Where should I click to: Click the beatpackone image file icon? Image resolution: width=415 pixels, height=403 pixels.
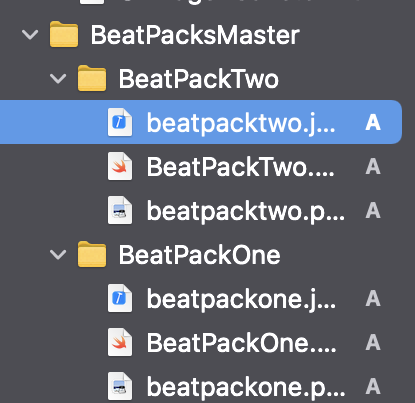(x=120, y=386)
